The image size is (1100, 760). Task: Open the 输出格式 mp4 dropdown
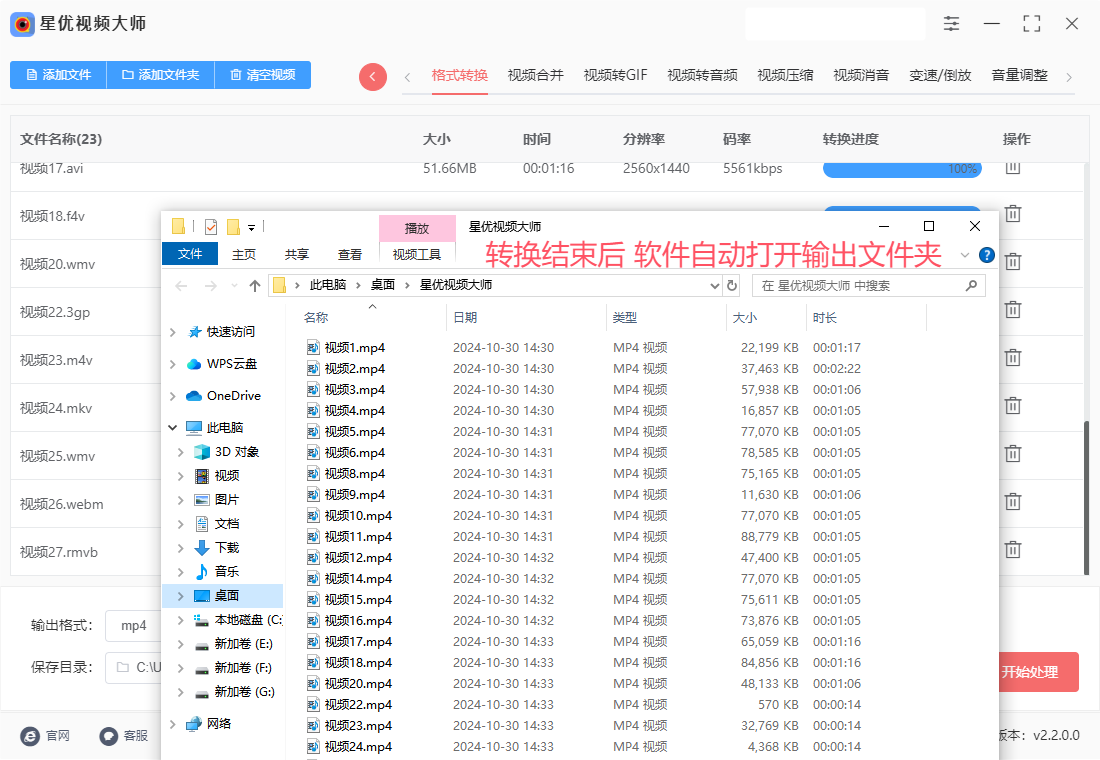(x=134, y=625)
